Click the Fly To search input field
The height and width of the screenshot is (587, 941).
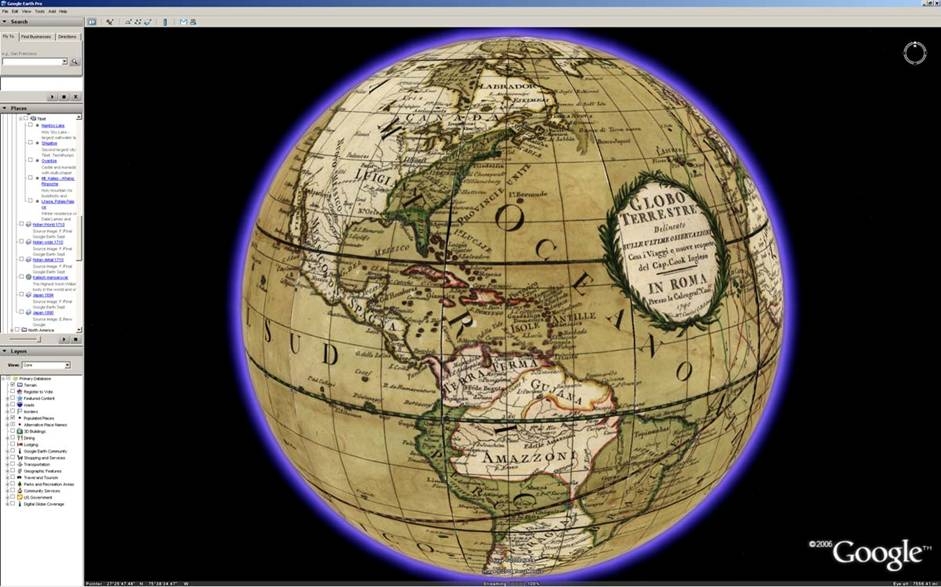click(x=33, y=62)
